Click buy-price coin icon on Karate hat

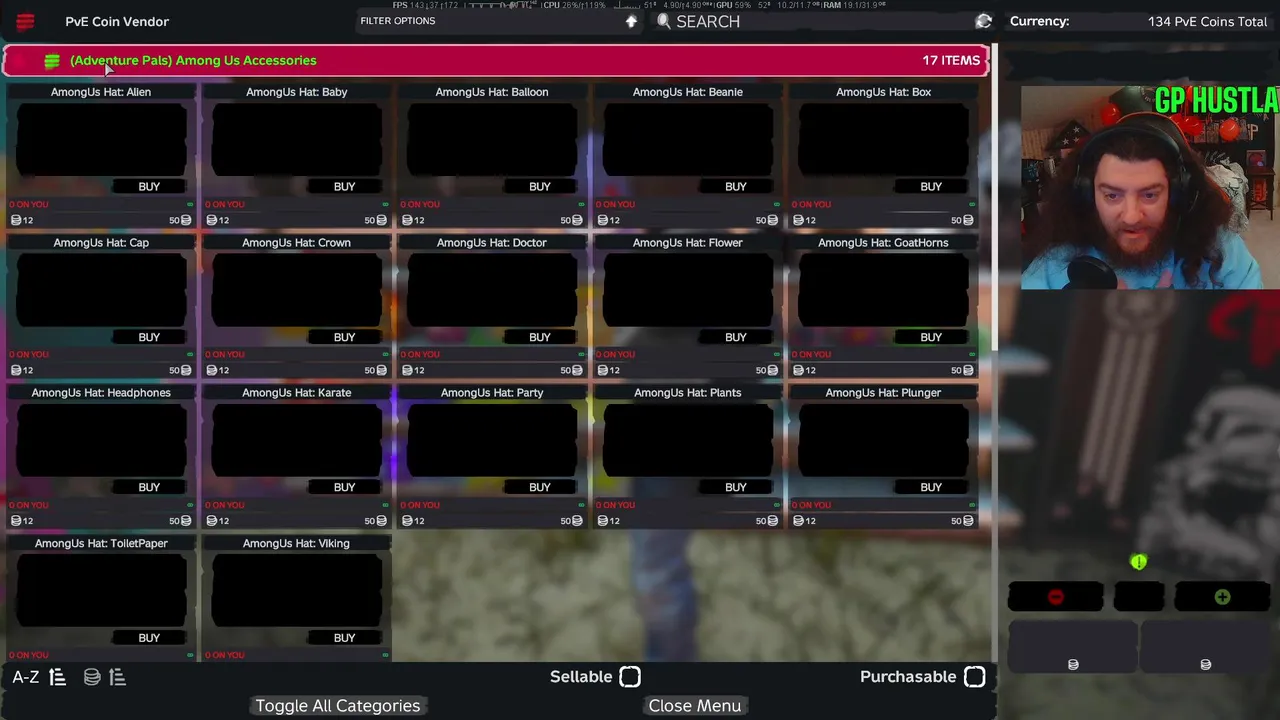pyautogui.click(x=381, y=521)
